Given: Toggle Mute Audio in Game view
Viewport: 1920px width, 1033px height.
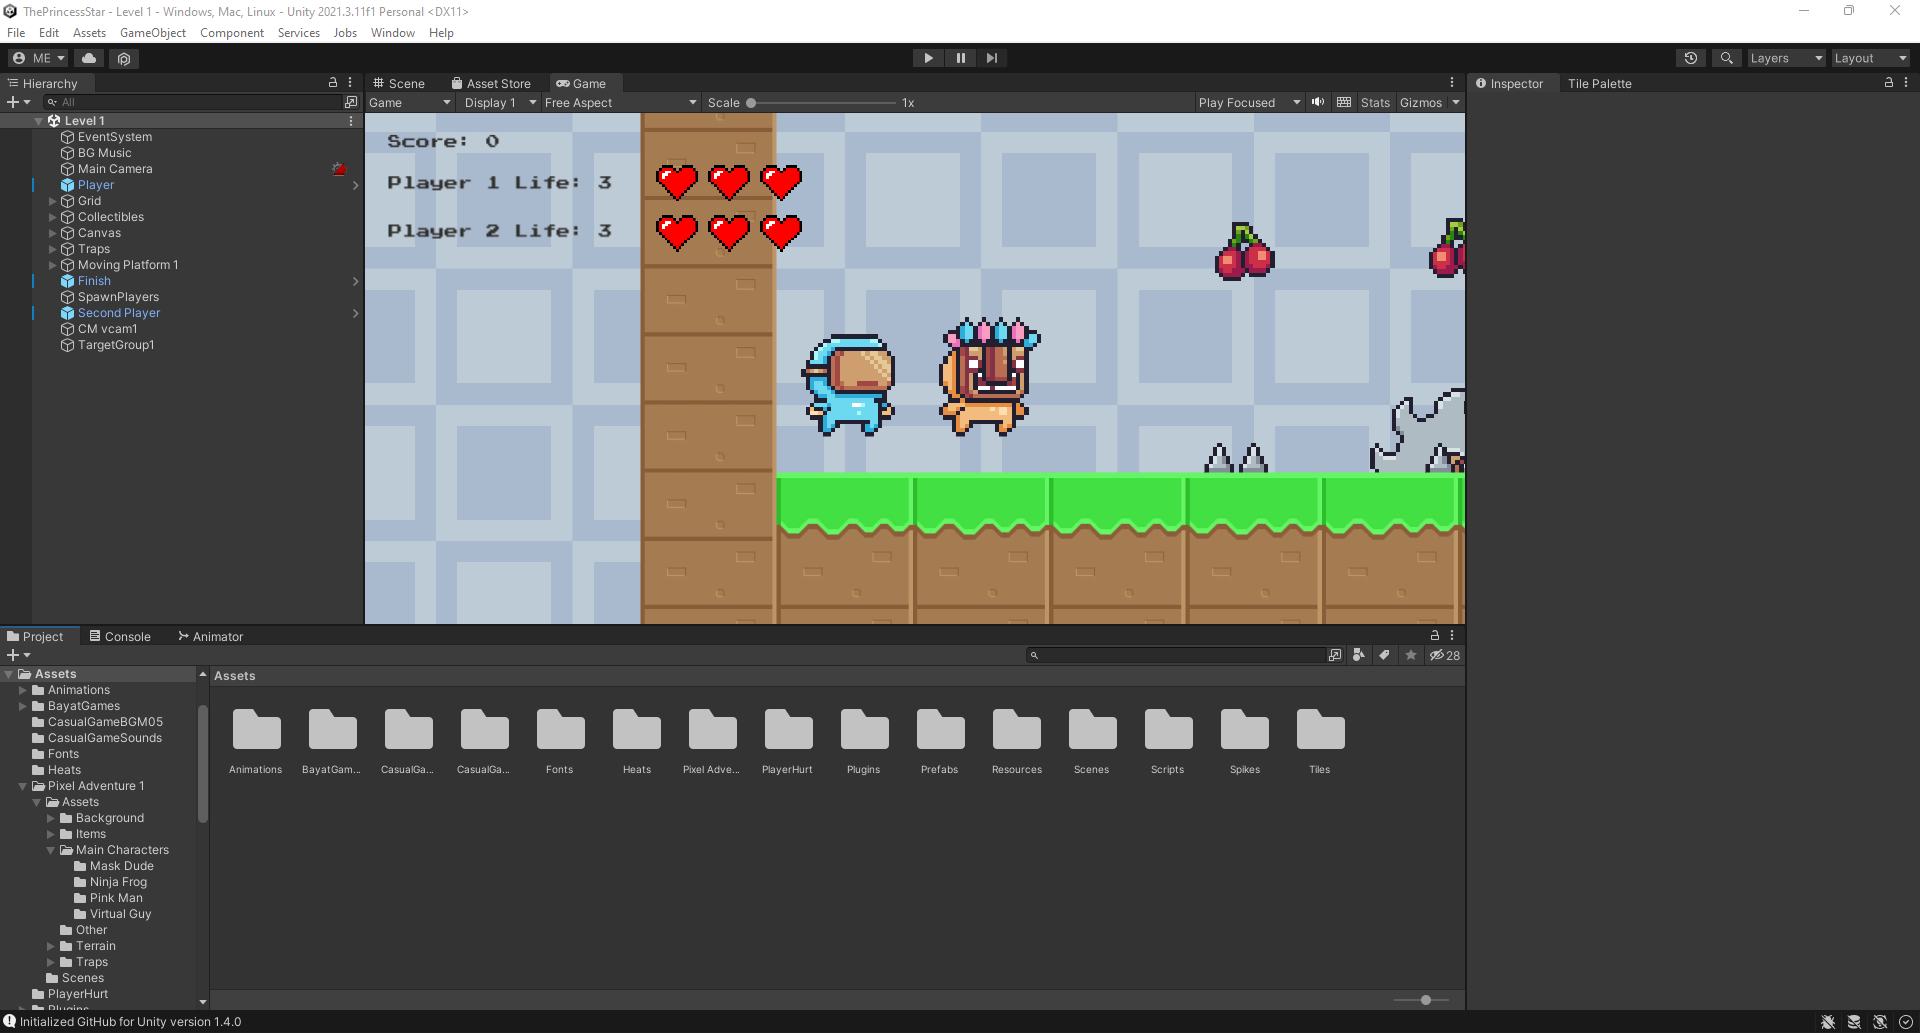Looking at the screenshot, I should [x=1318, y=102].
